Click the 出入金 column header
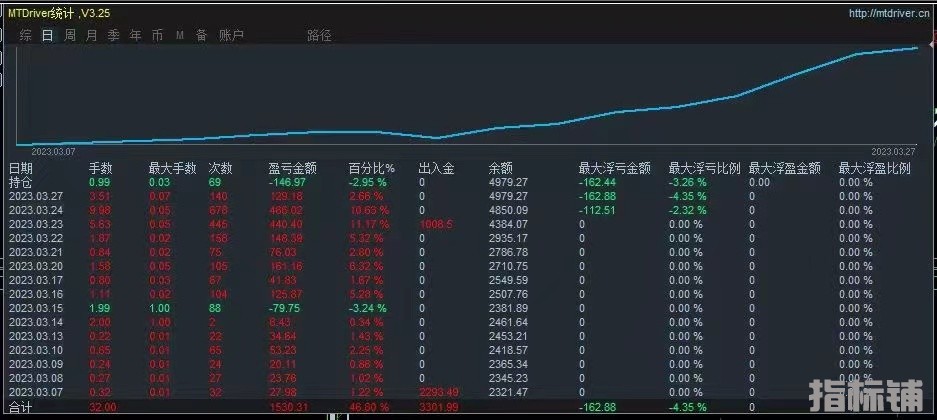This screenshot has width=937, height=420. [x=436, y=169]
